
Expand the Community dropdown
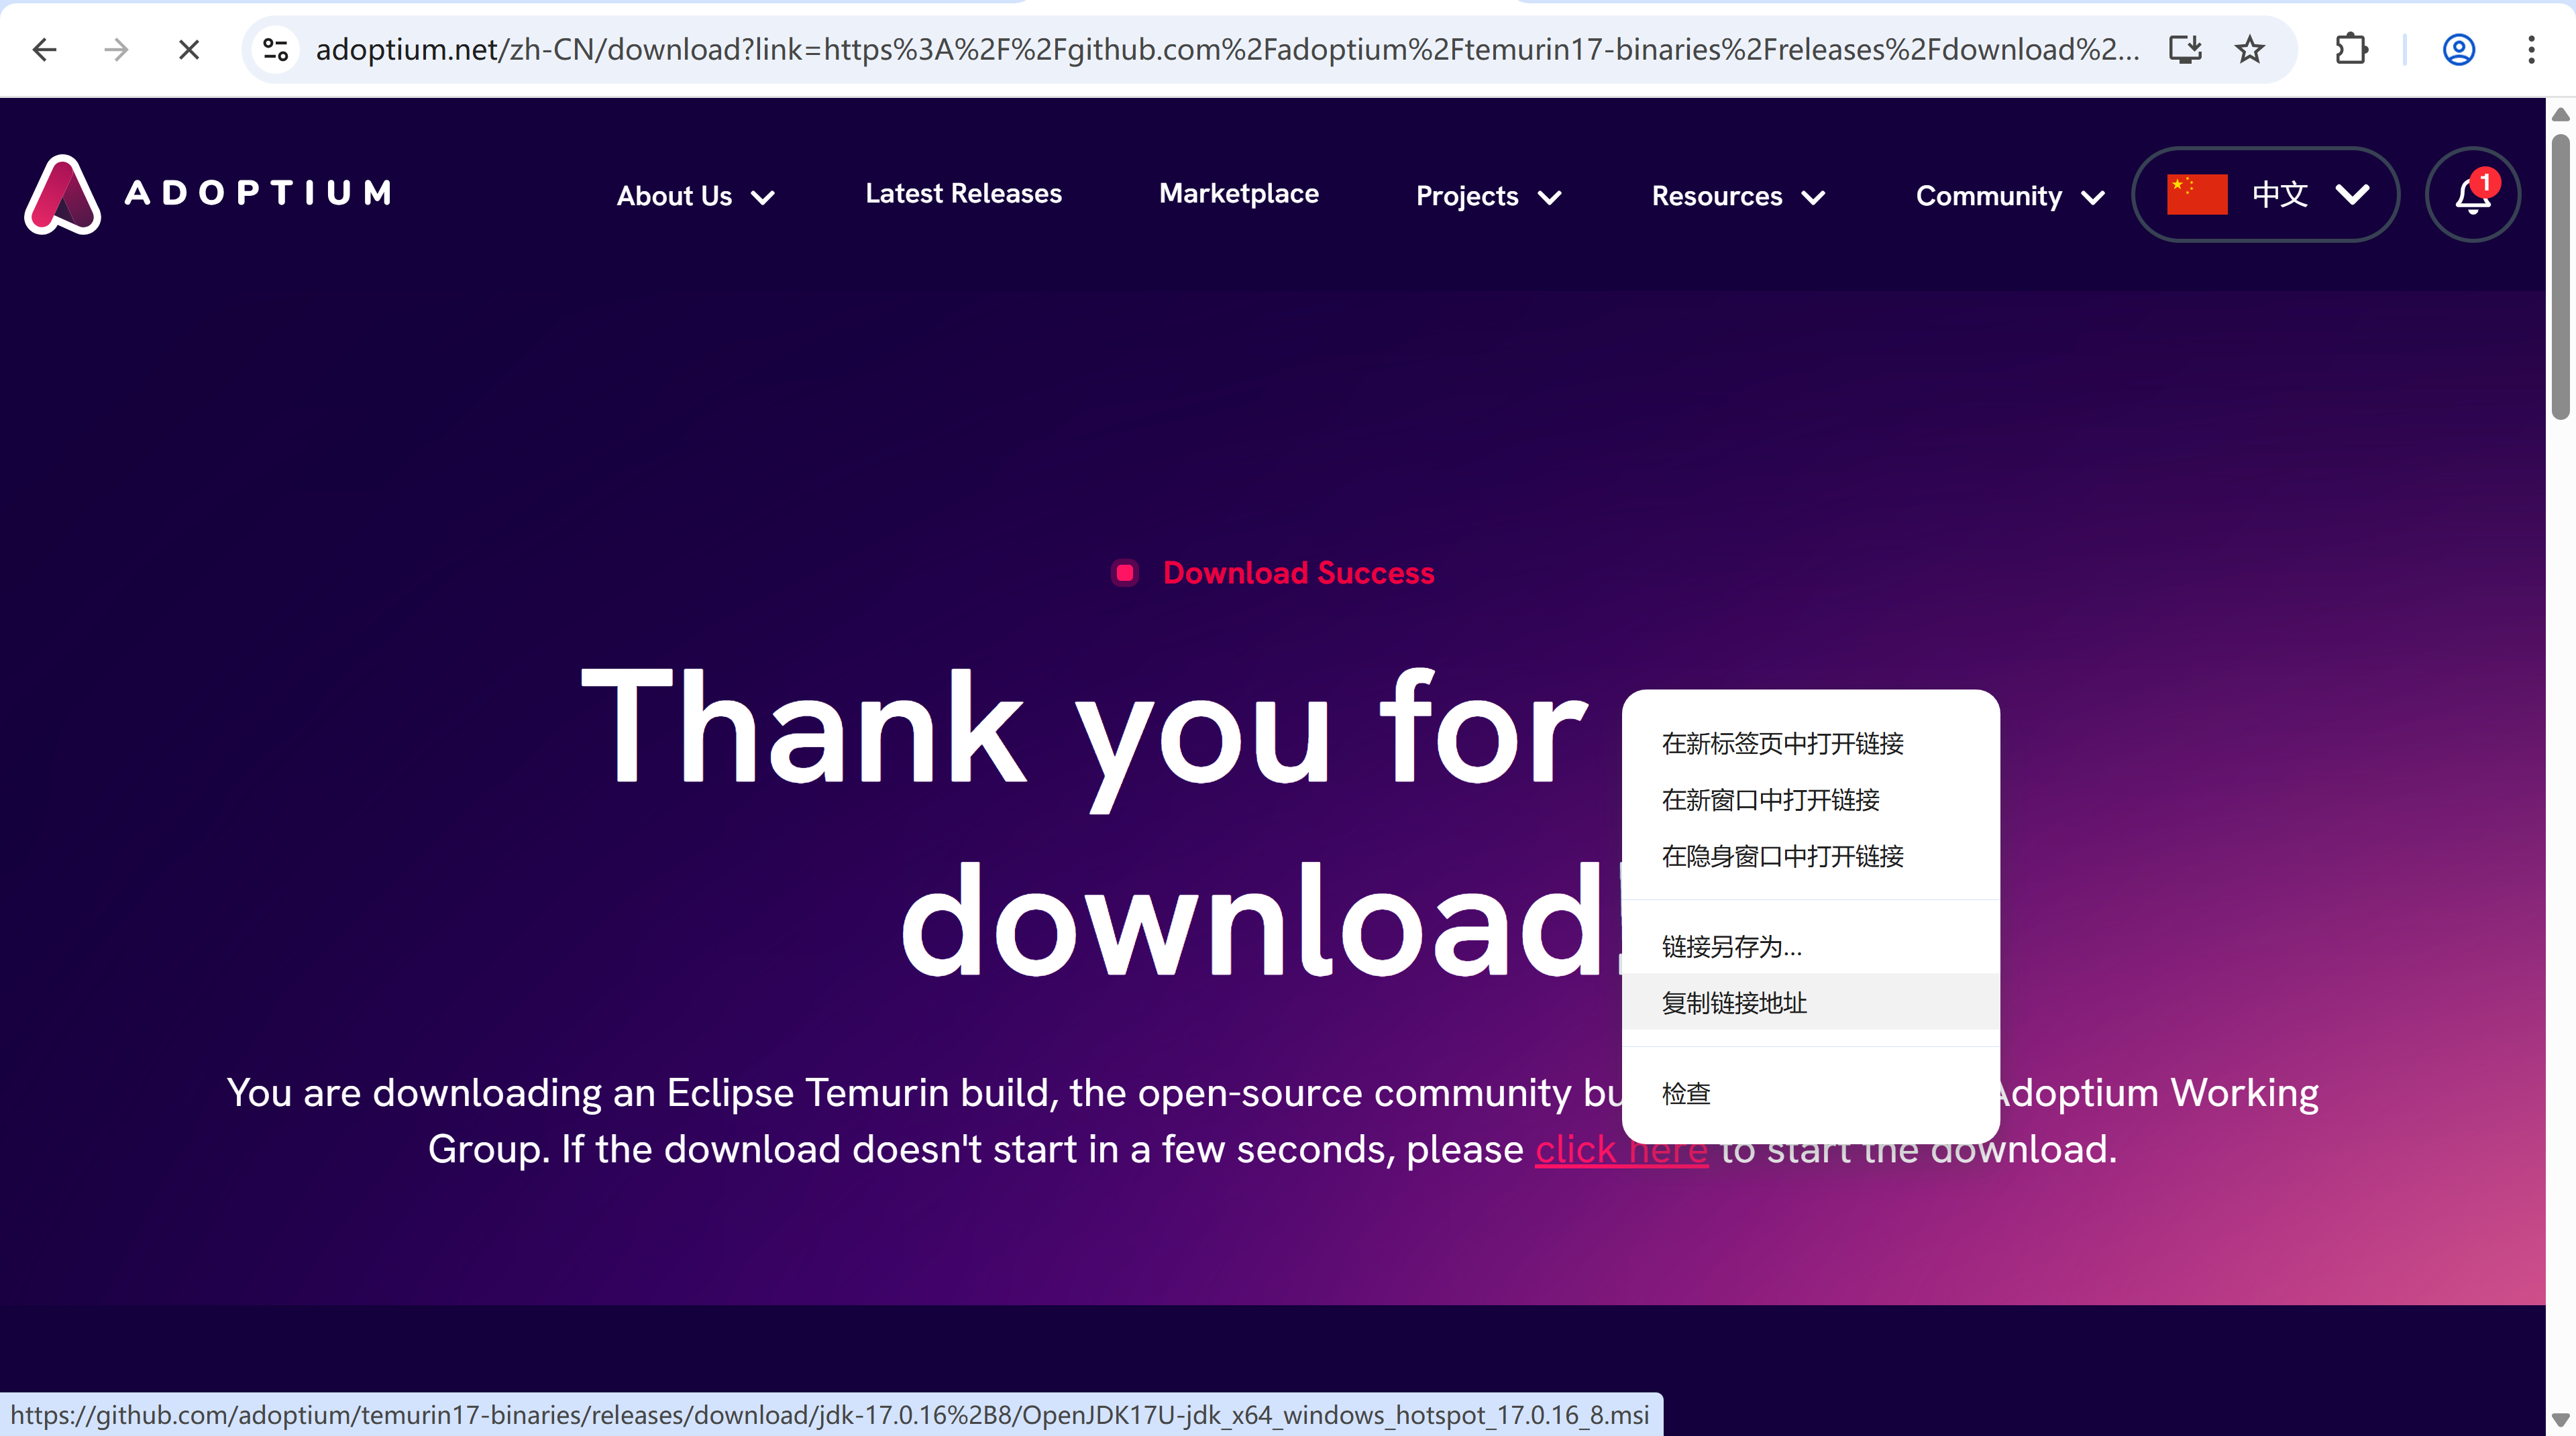(2010, 196)
